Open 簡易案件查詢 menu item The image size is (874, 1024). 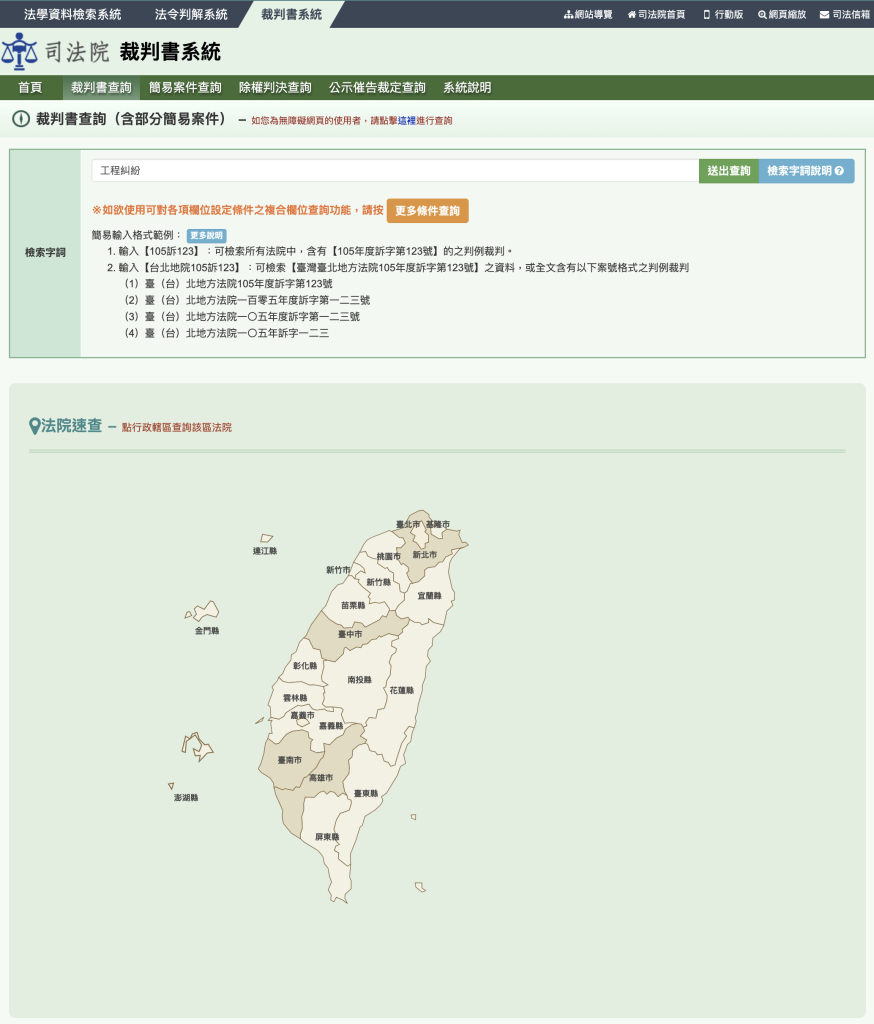point(185,88)
